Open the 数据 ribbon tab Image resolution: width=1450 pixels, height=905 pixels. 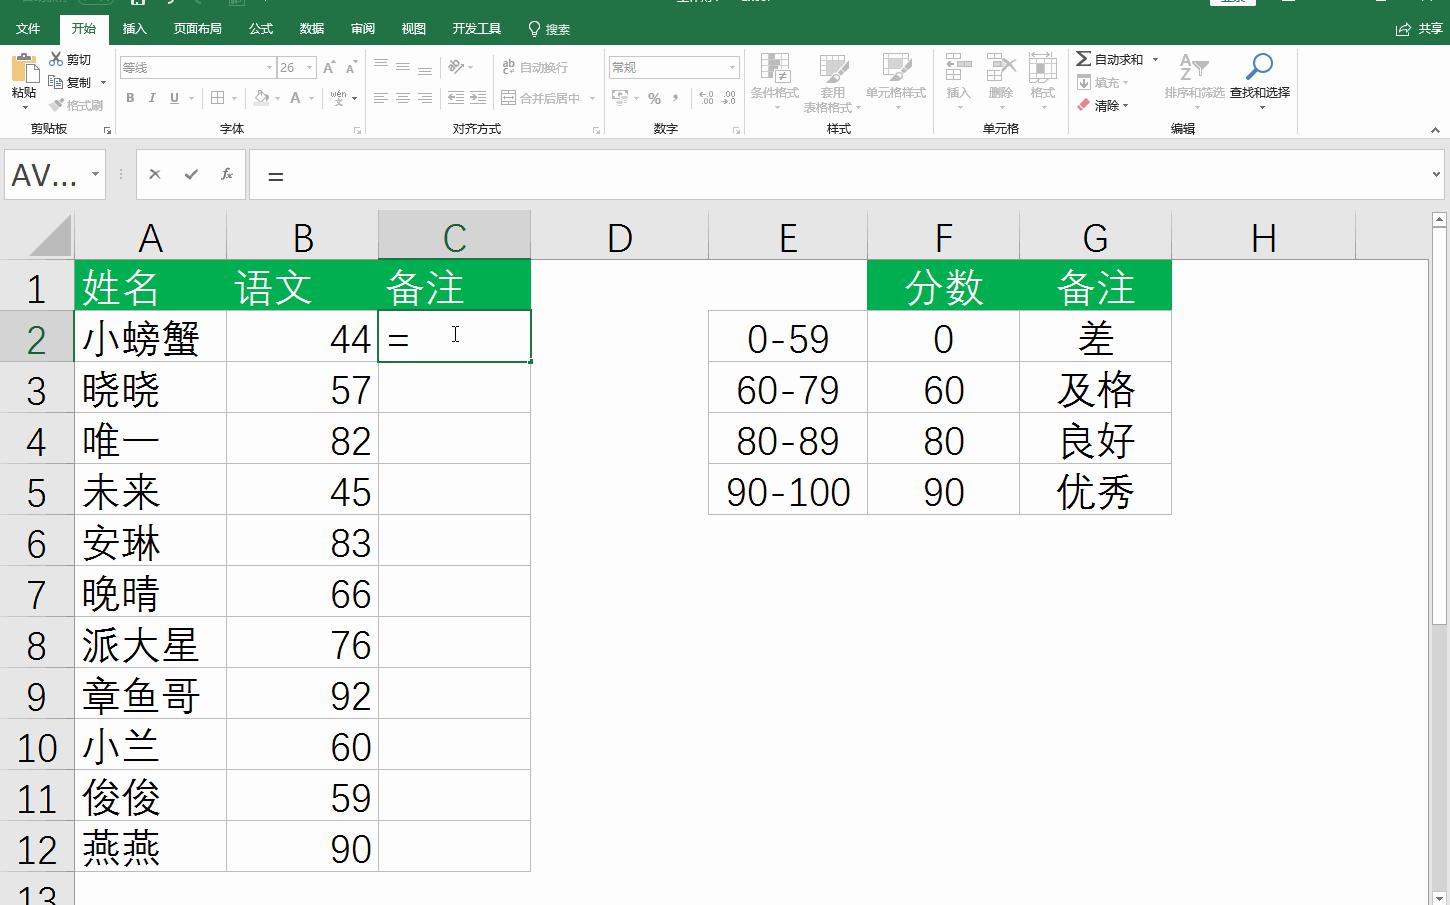point(311,29)
